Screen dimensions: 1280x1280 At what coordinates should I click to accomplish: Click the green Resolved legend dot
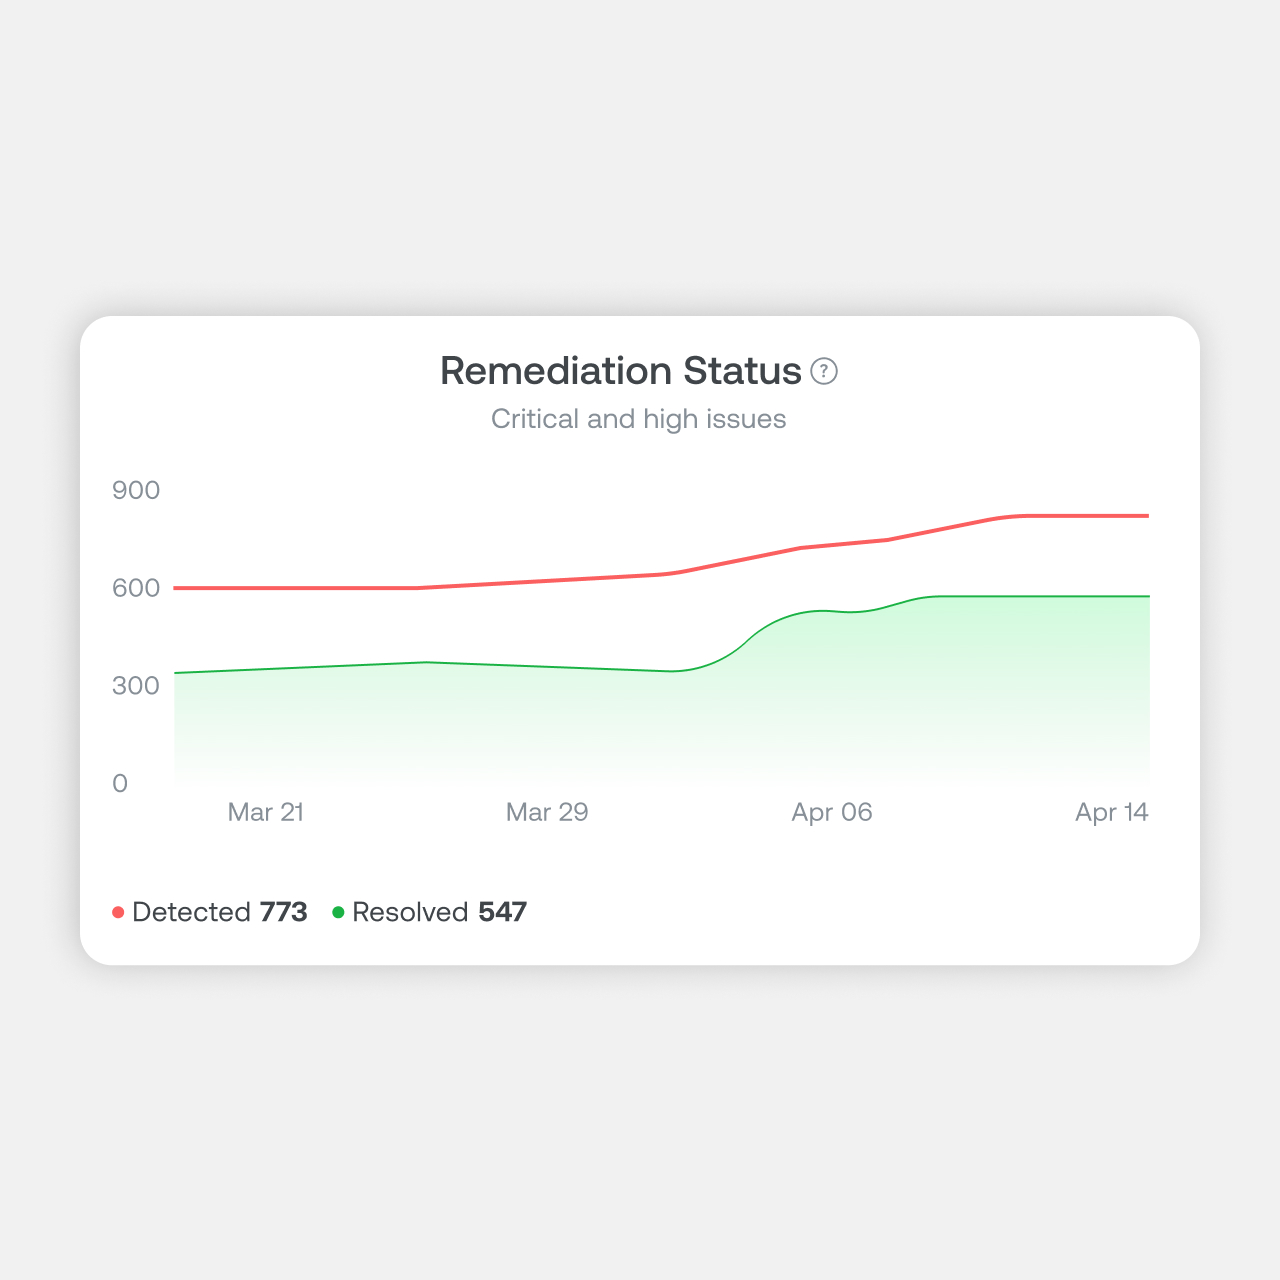tap(338, 912)
